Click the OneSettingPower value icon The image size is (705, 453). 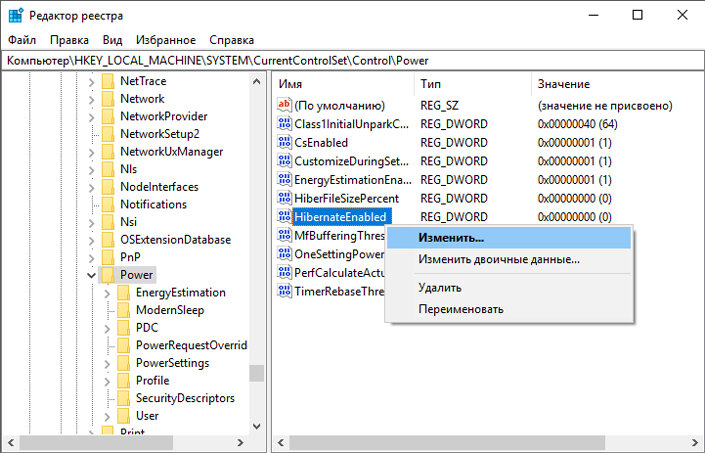(284, 254)
